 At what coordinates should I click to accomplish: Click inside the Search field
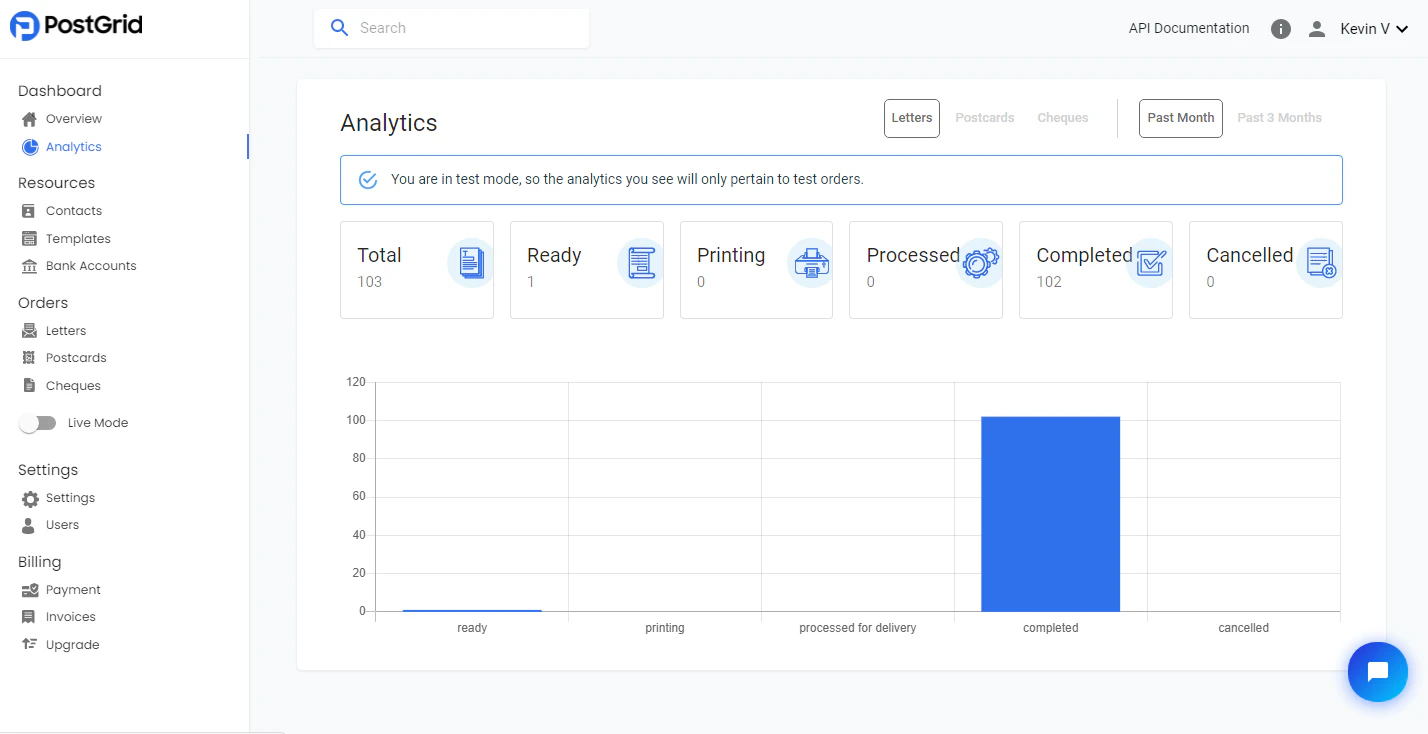(x=450, y=28)
